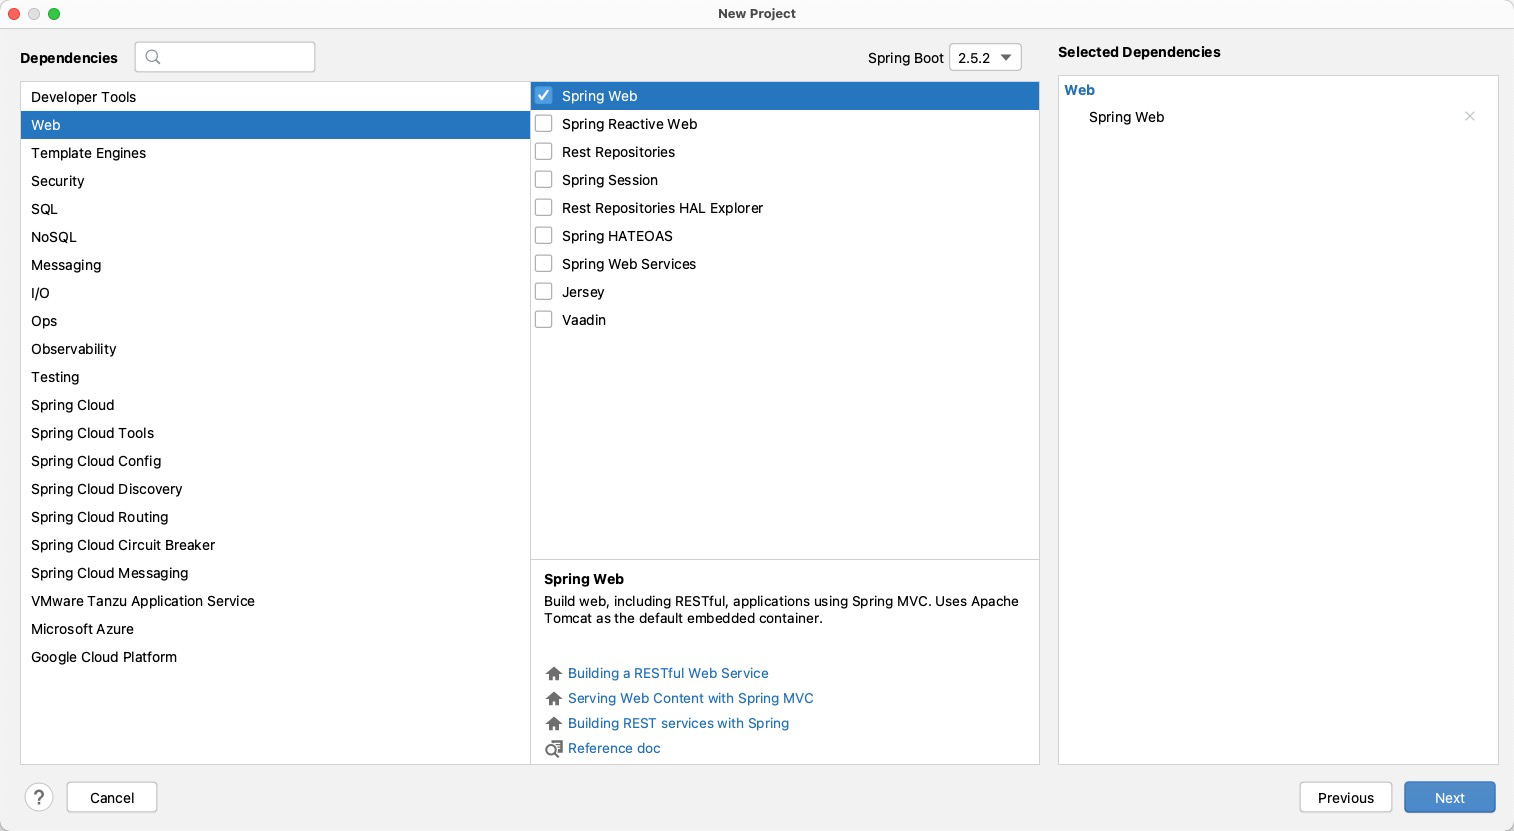Open Serving Web Content with Spring MVC link
Screen dimensions: 1514x831
point(691,699)
